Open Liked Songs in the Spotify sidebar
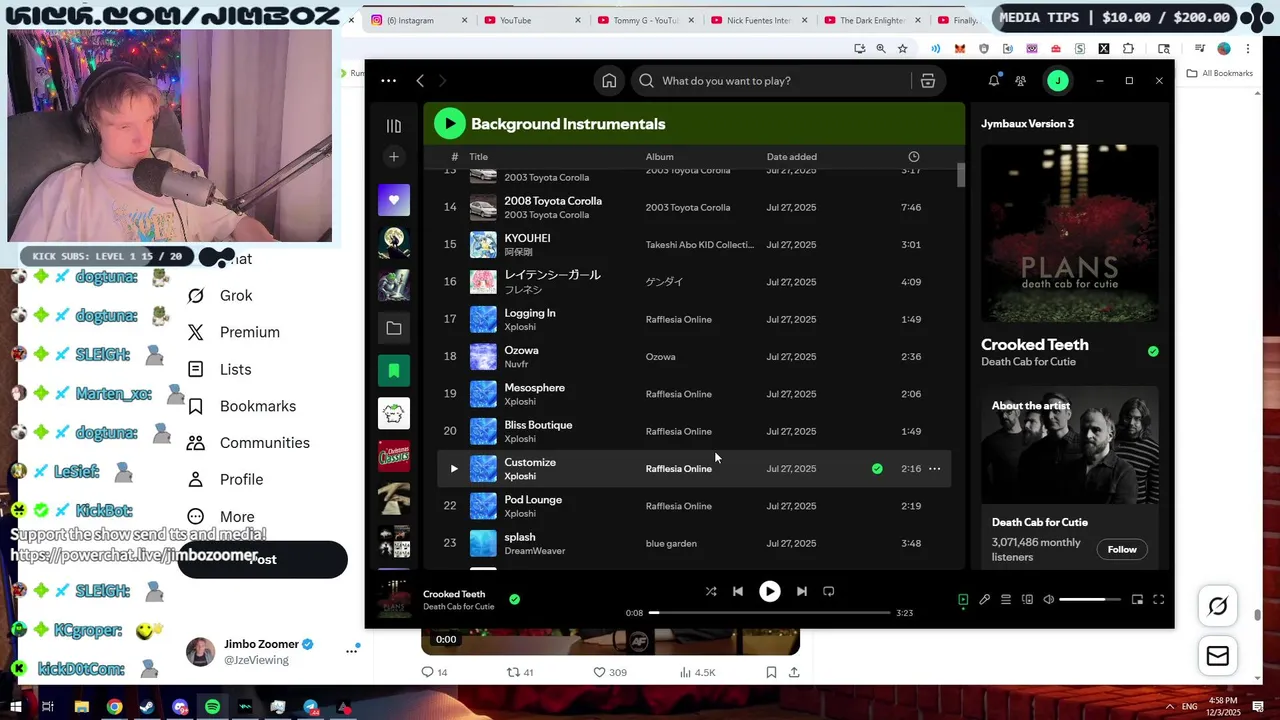 pos(394,200)
